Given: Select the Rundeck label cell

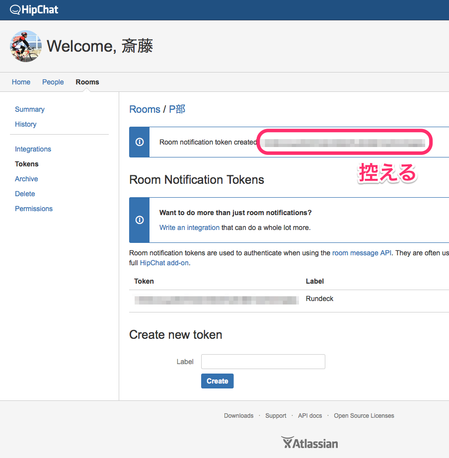Looking at the screenshot, I should click(319, 299).
